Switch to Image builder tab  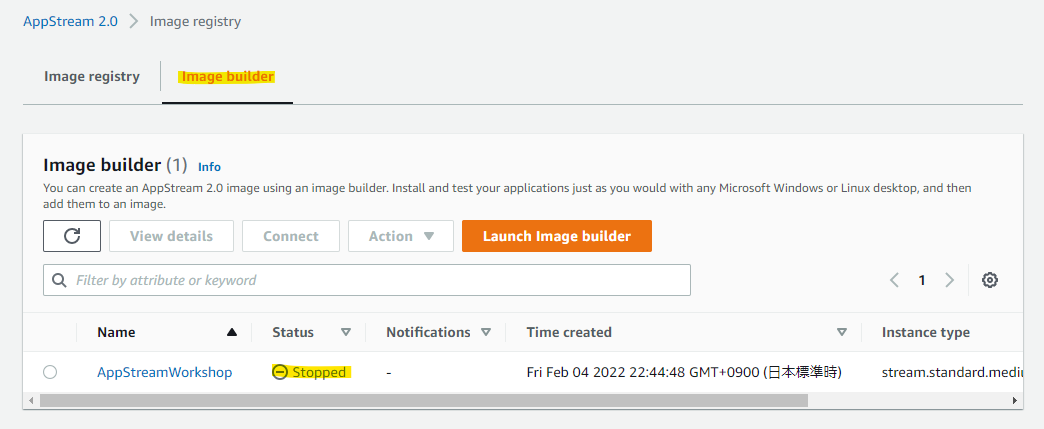tap(228, 77)
